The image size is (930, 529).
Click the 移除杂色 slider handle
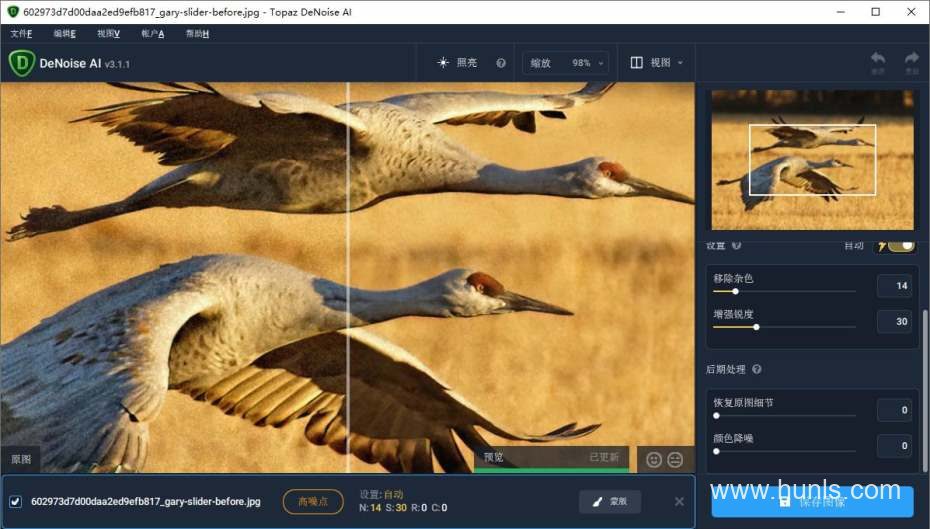[x=735, y=291]
